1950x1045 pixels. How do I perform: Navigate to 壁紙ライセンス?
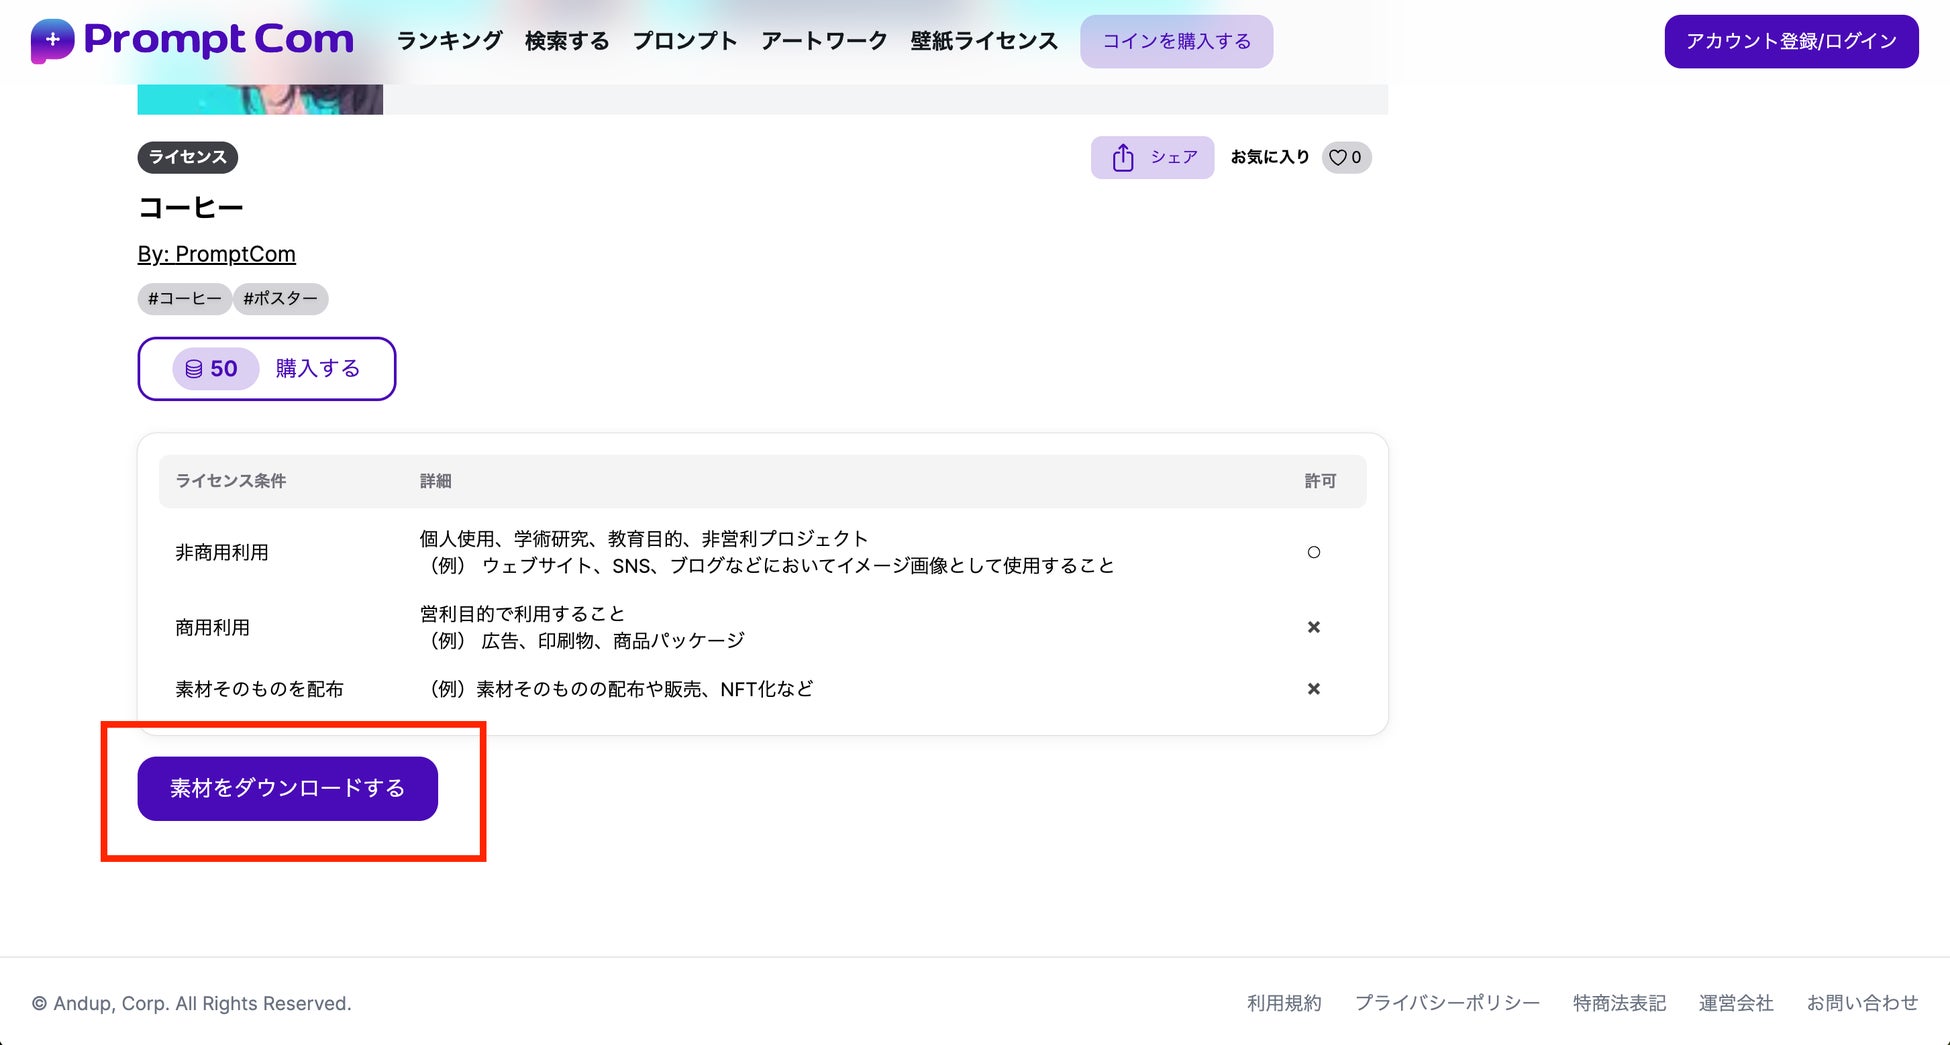coord(984,41)
